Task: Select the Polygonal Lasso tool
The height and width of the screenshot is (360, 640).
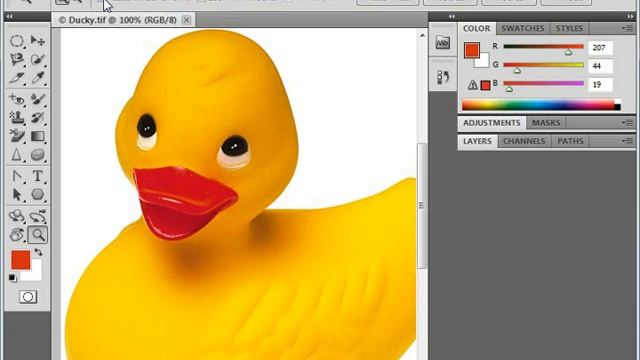Action: 17,60
